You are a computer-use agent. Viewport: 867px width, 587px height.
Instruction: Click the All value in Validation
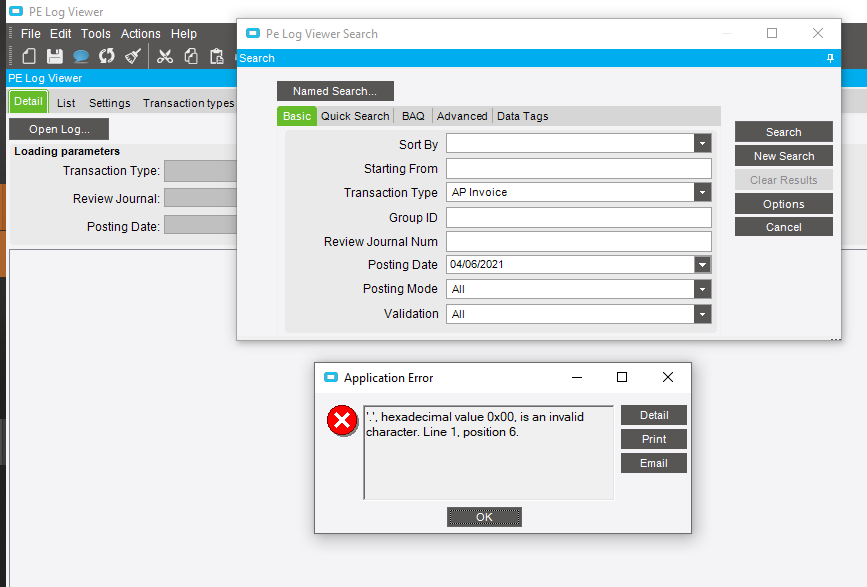(x=458, y=314)
